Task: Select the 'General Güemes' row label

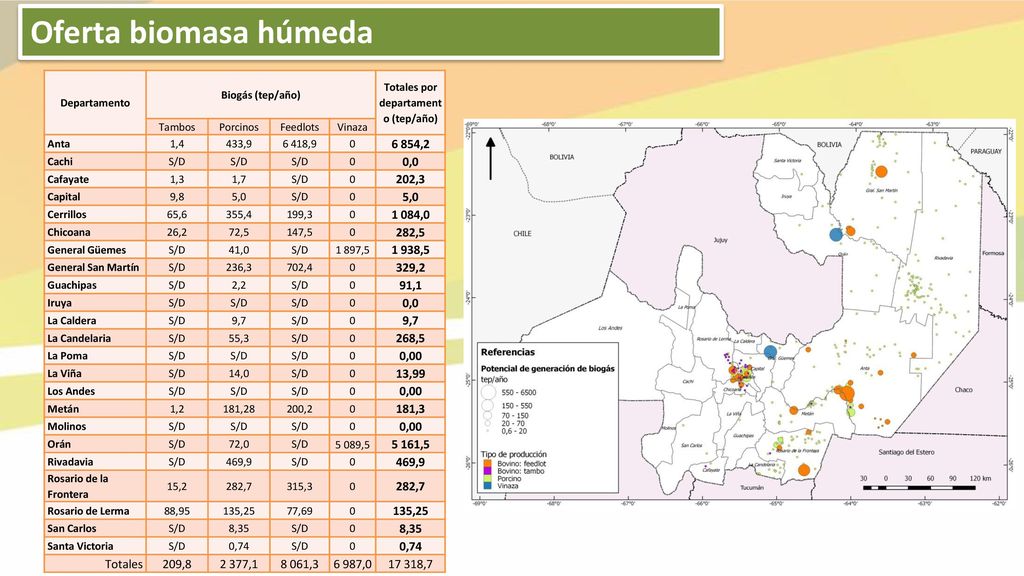Action: pyautogui.click(x=87, y=249)
